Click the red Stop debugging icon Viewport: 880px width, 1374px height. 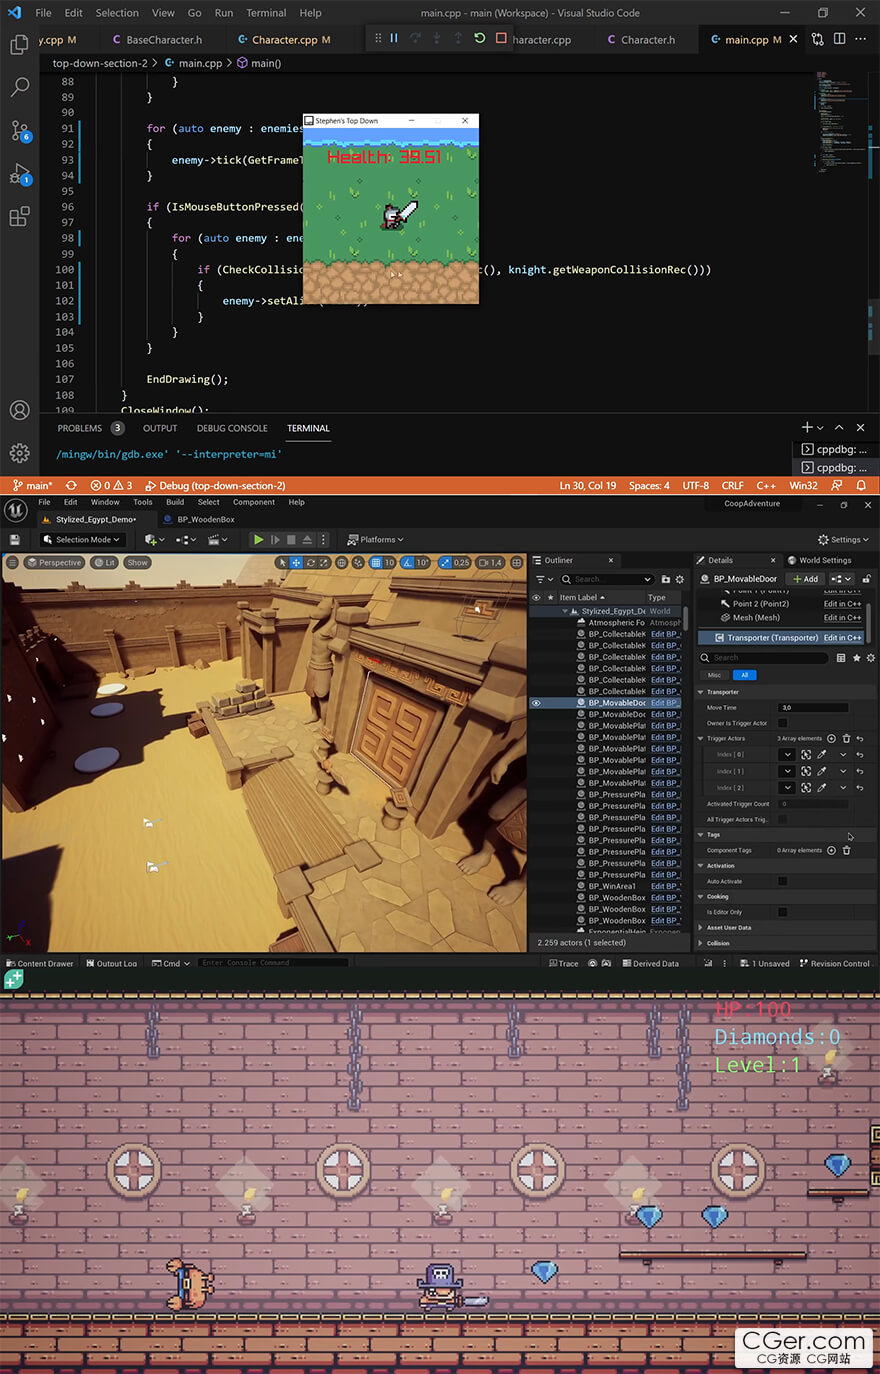point(501,39)
